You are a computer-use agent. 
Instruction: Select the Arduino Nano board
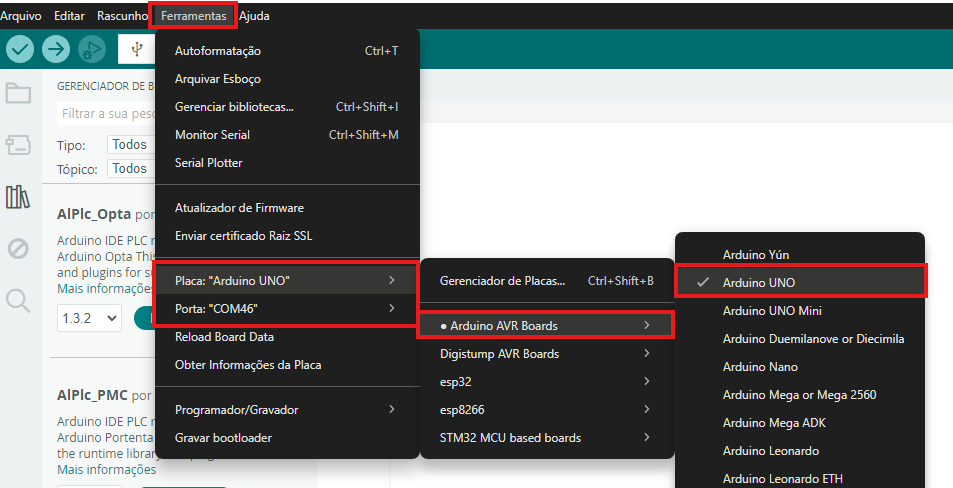coord(800,366)
